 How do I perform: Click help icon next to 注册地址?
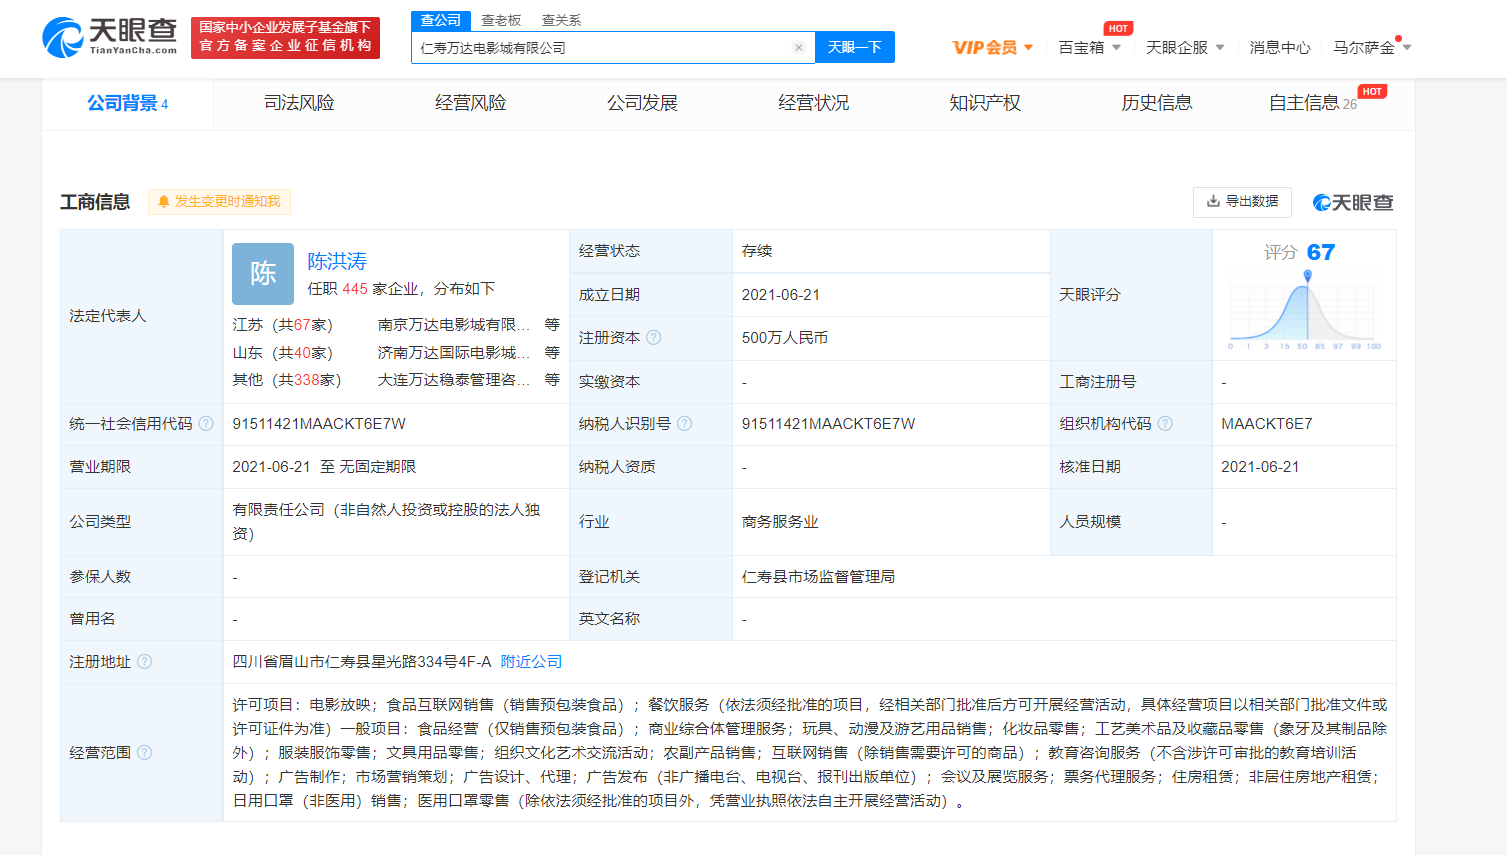click(145, 662)
